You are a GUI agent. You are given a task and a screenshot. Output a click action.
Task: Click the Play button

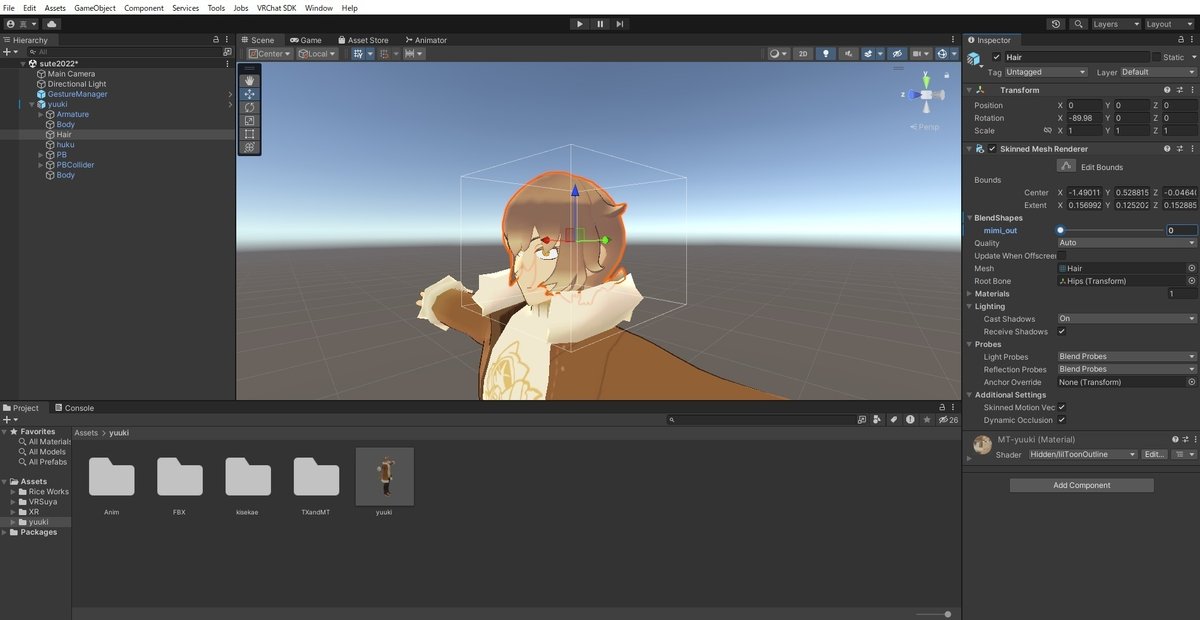(x=580, y=23)
